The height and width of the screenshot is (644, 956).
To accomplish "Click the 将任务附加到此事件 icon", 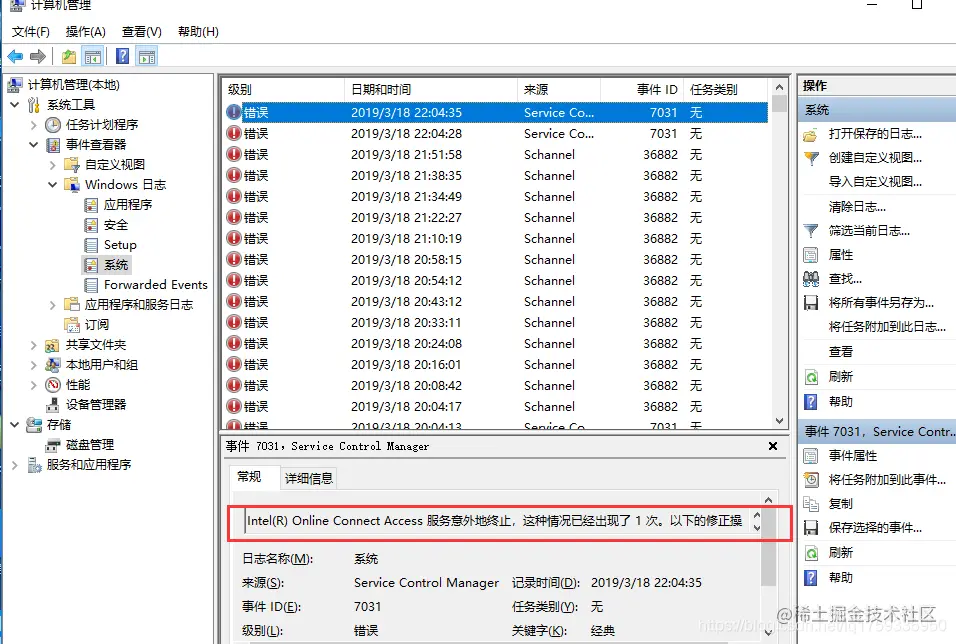I will pyautogui.click(x=811, y=480).
